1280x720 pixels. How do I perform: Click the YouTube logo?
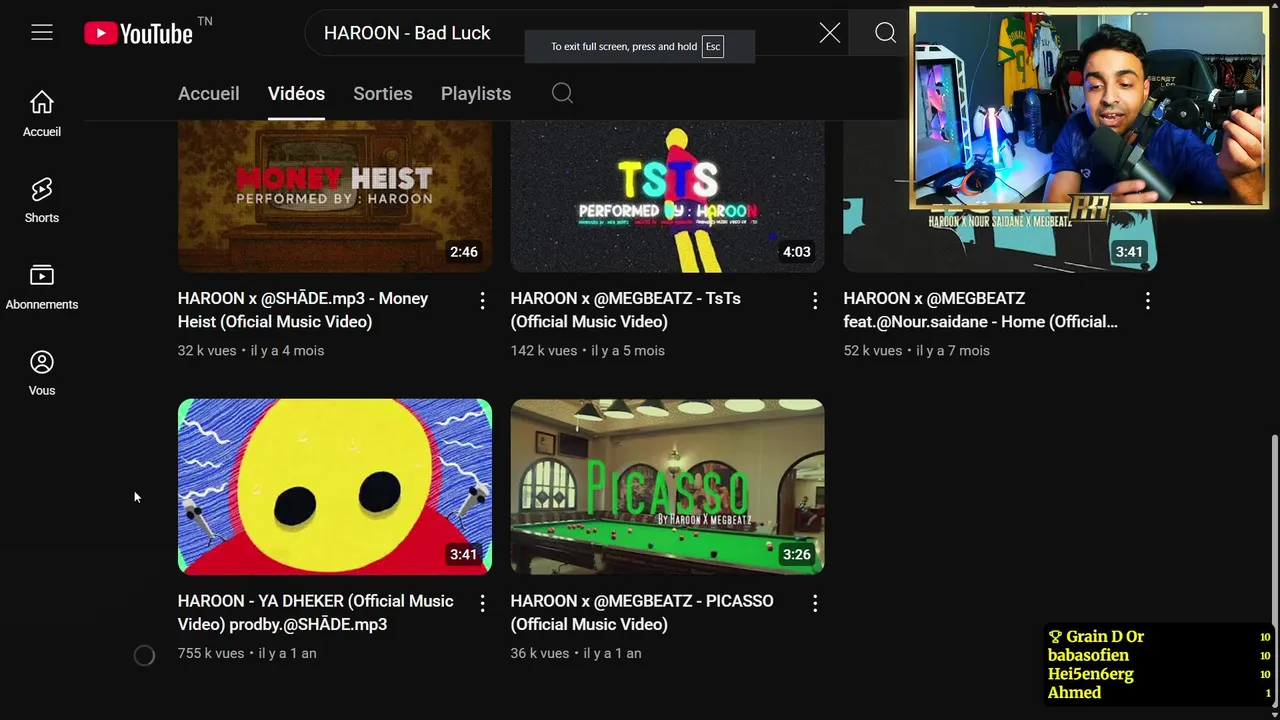[138, 33]
